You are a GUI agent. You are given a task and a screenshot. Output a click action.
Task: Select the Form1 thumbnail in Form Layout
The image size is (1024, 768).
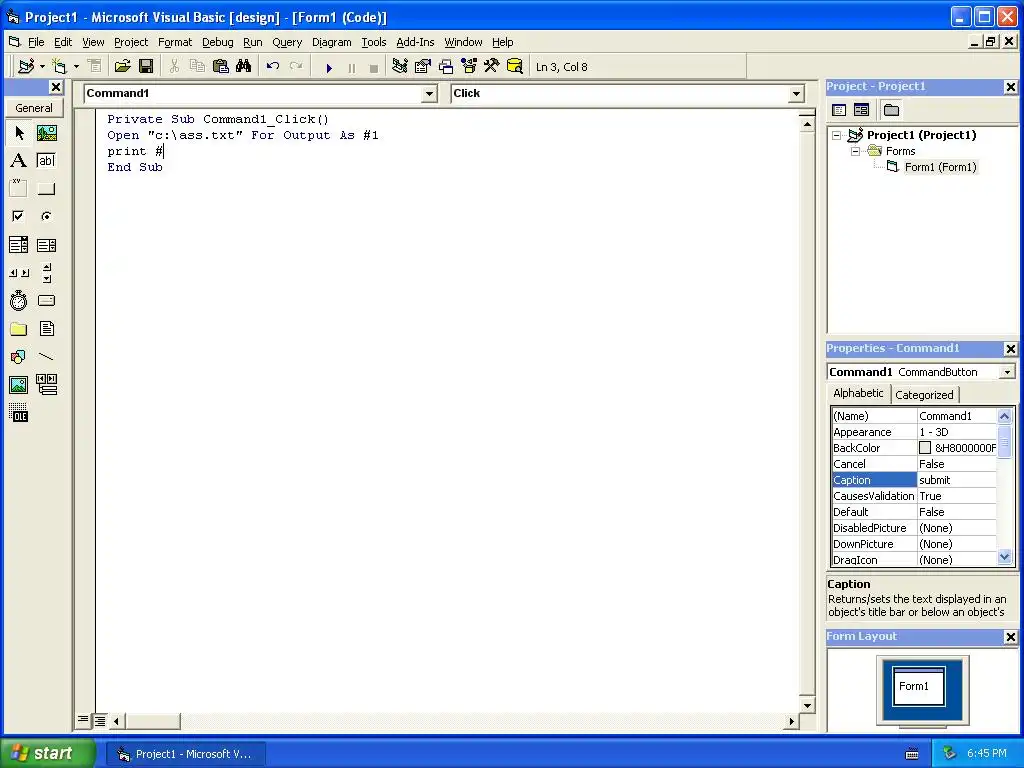click(x=918, y=686)
